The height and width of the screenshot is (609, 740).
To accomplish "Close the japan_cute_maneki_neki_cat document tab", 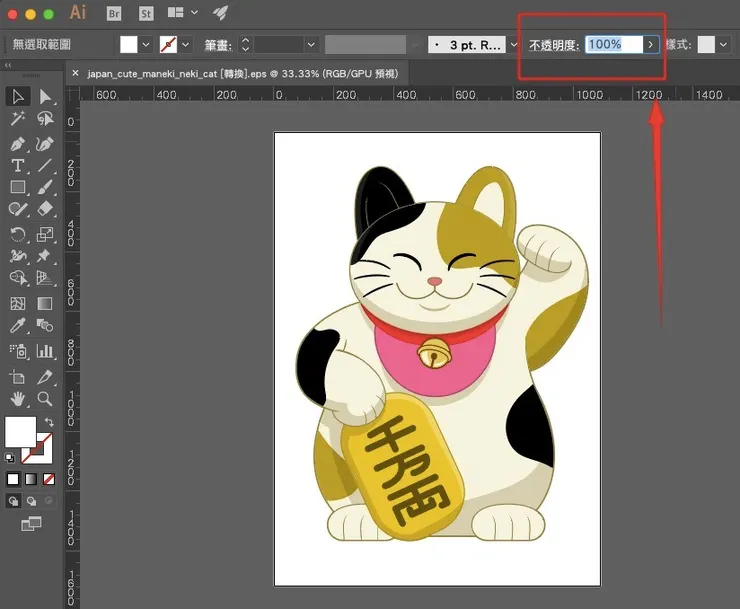I will pos(75,73).
